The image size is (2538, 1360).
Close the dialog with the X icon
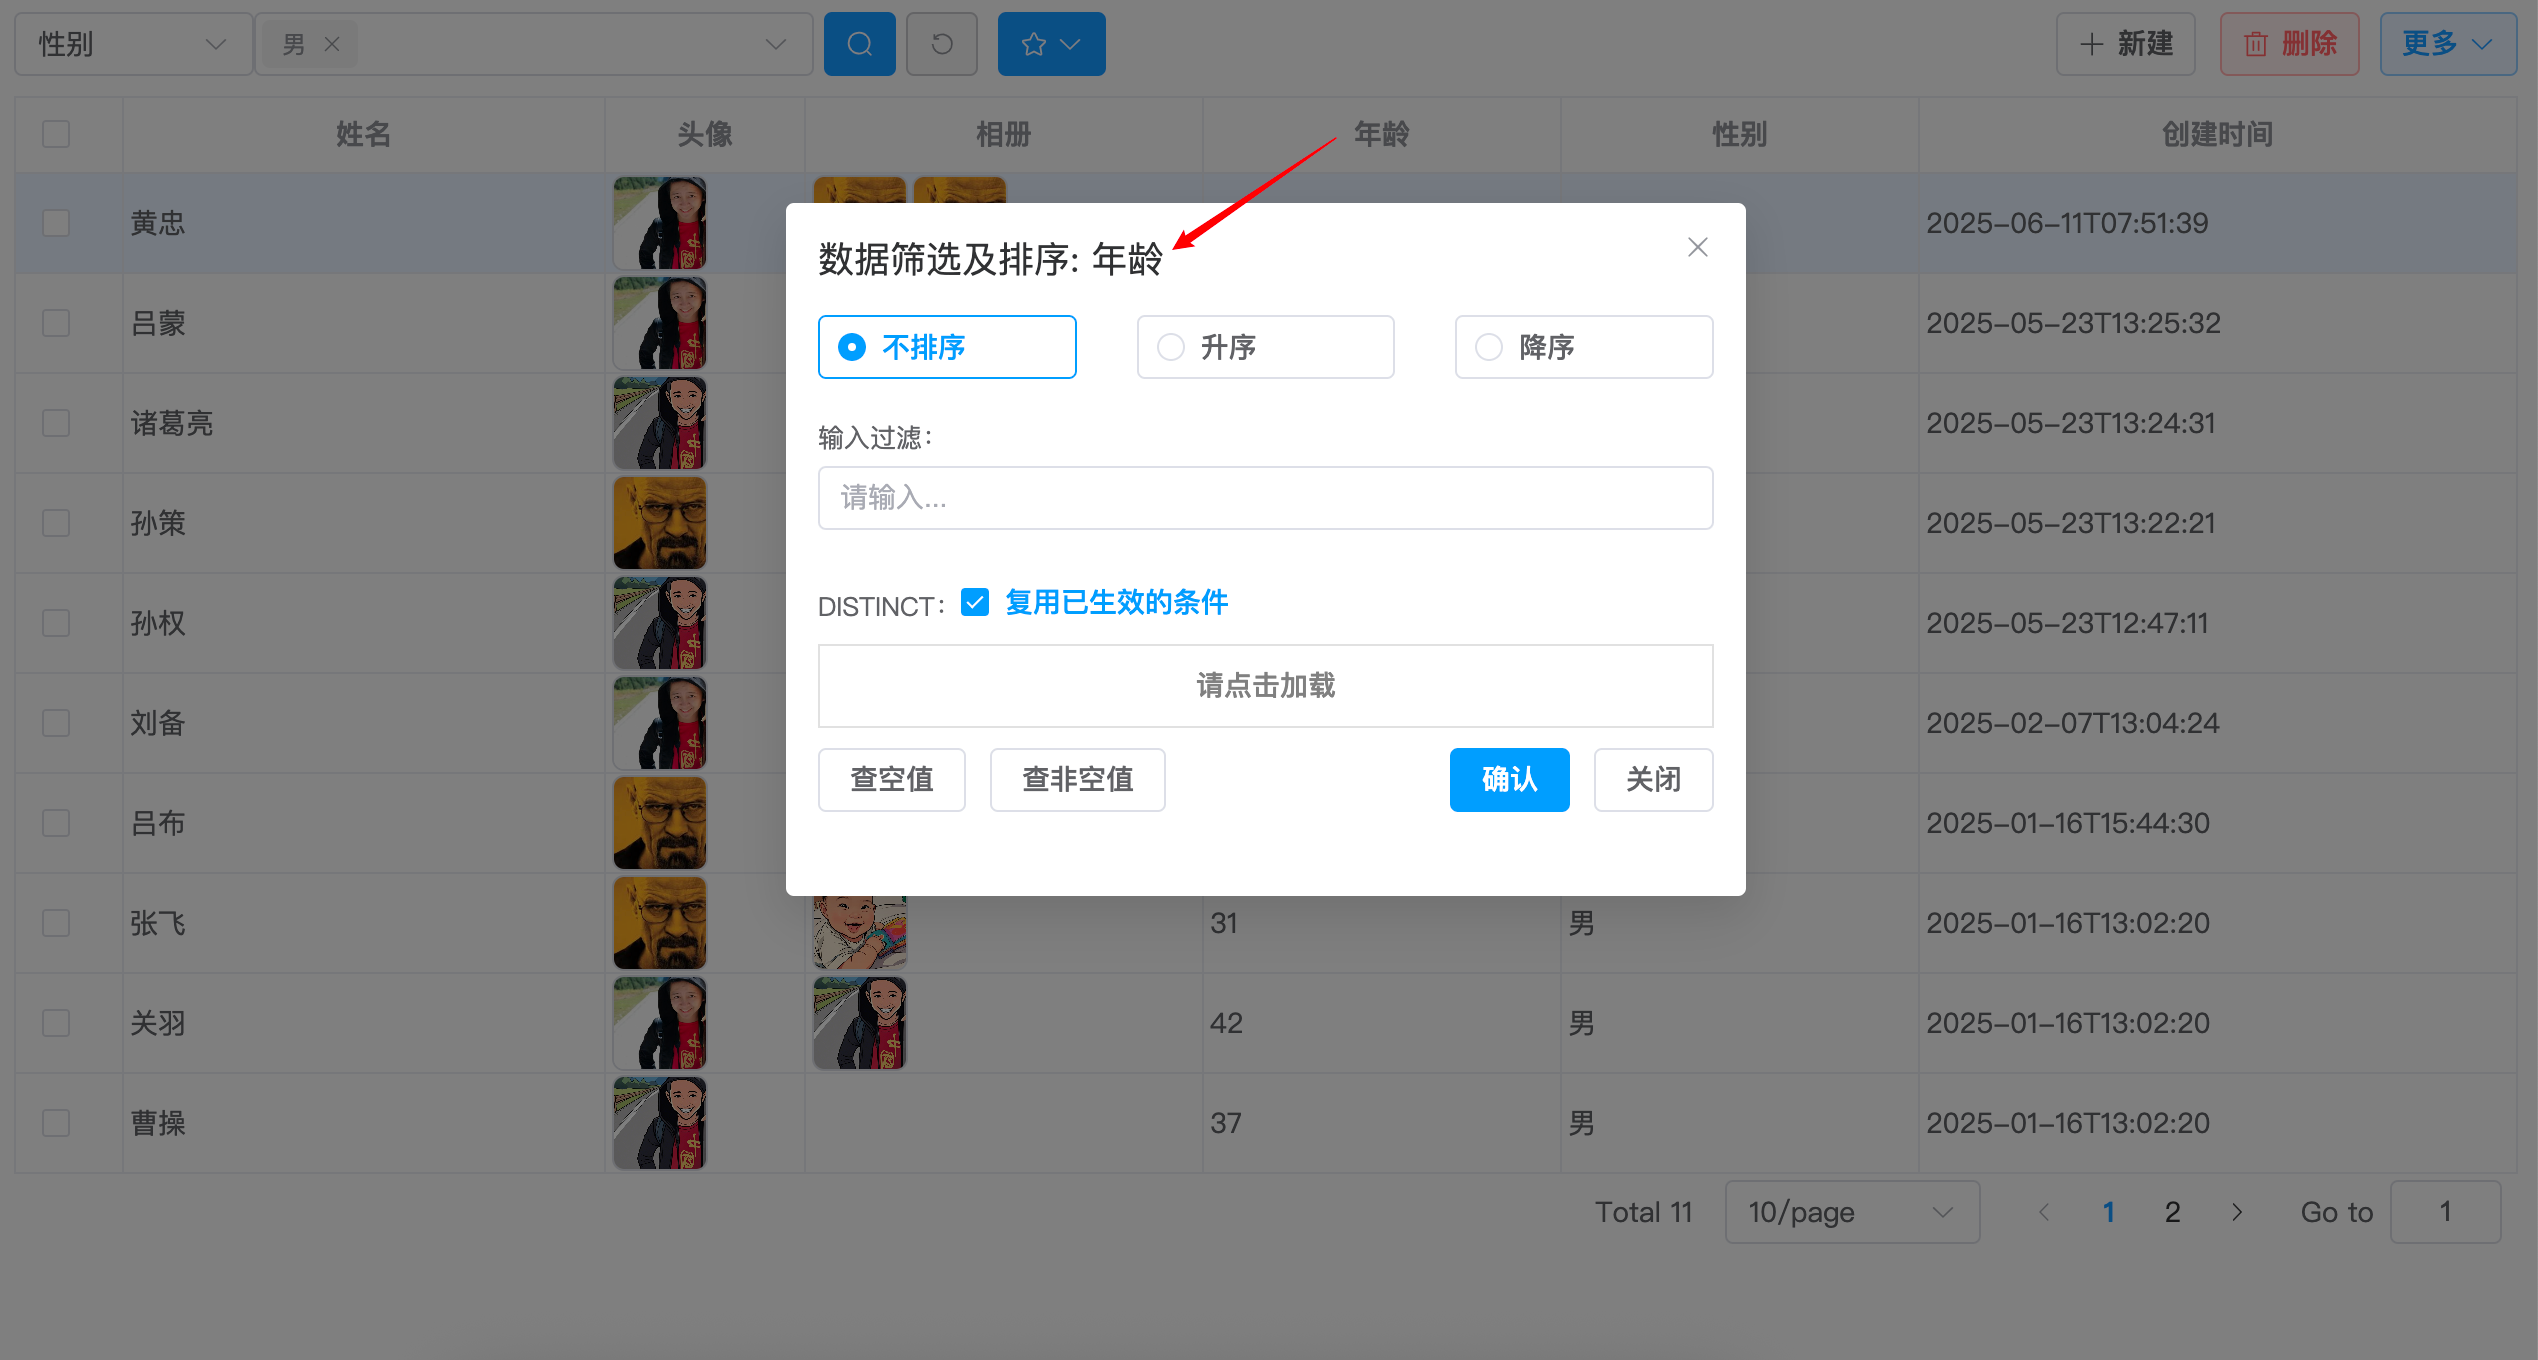[1697, 247]
